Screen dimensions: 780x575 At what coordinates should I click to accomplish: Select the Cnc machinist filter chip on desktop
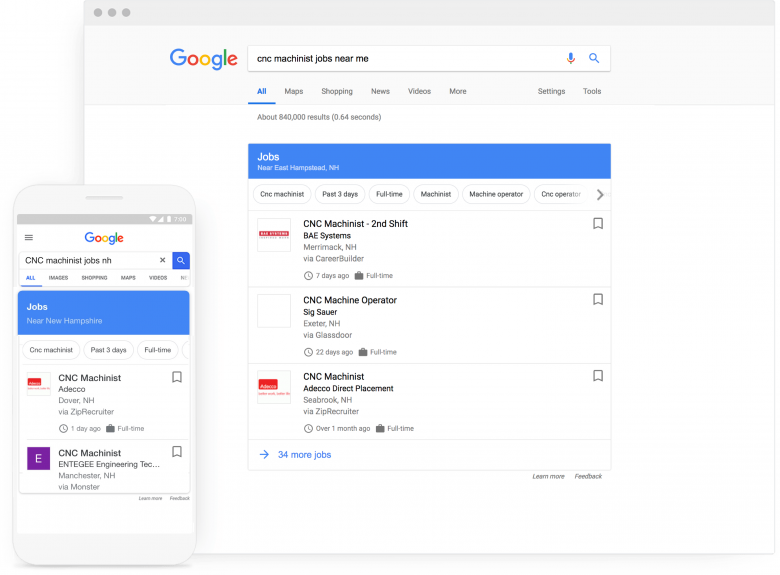282,194
